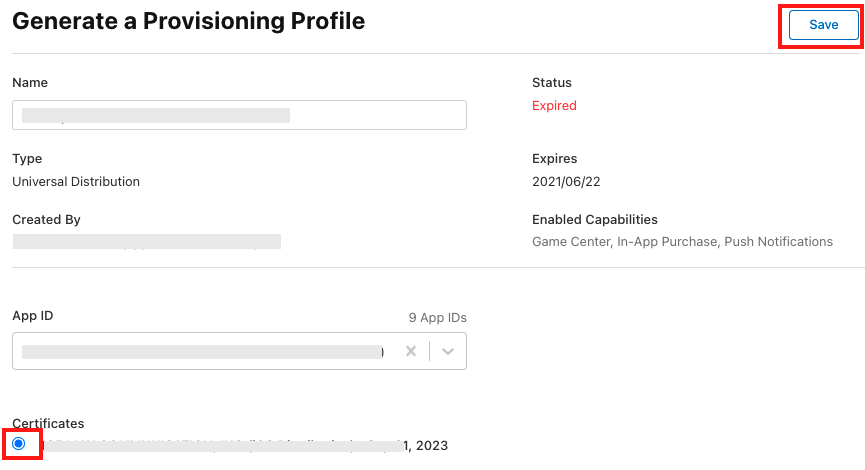Click the Universal Distribution type value
Screen dimensions: 865x470
76,182
